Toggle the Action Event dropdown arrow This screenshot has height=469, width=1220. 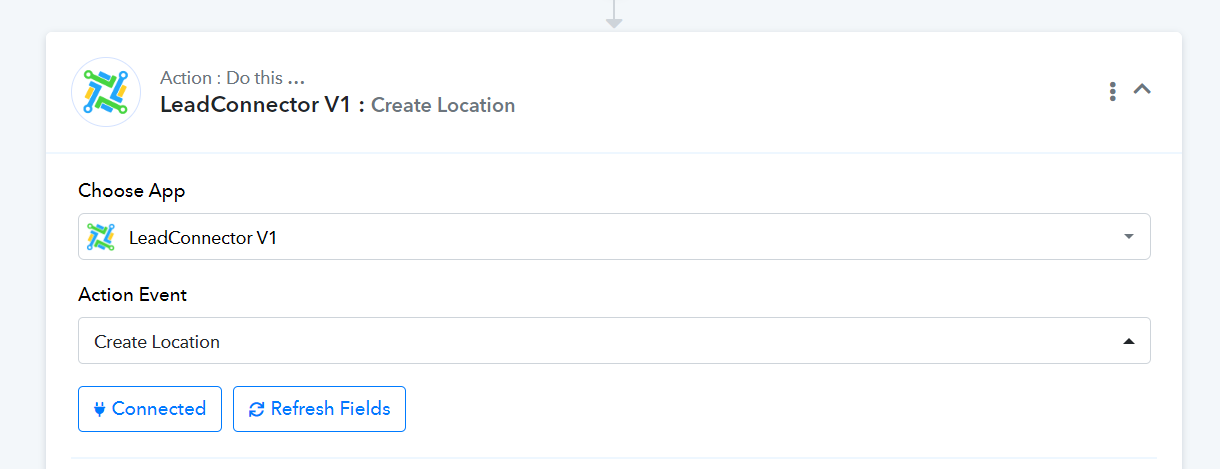[1128, 342]
